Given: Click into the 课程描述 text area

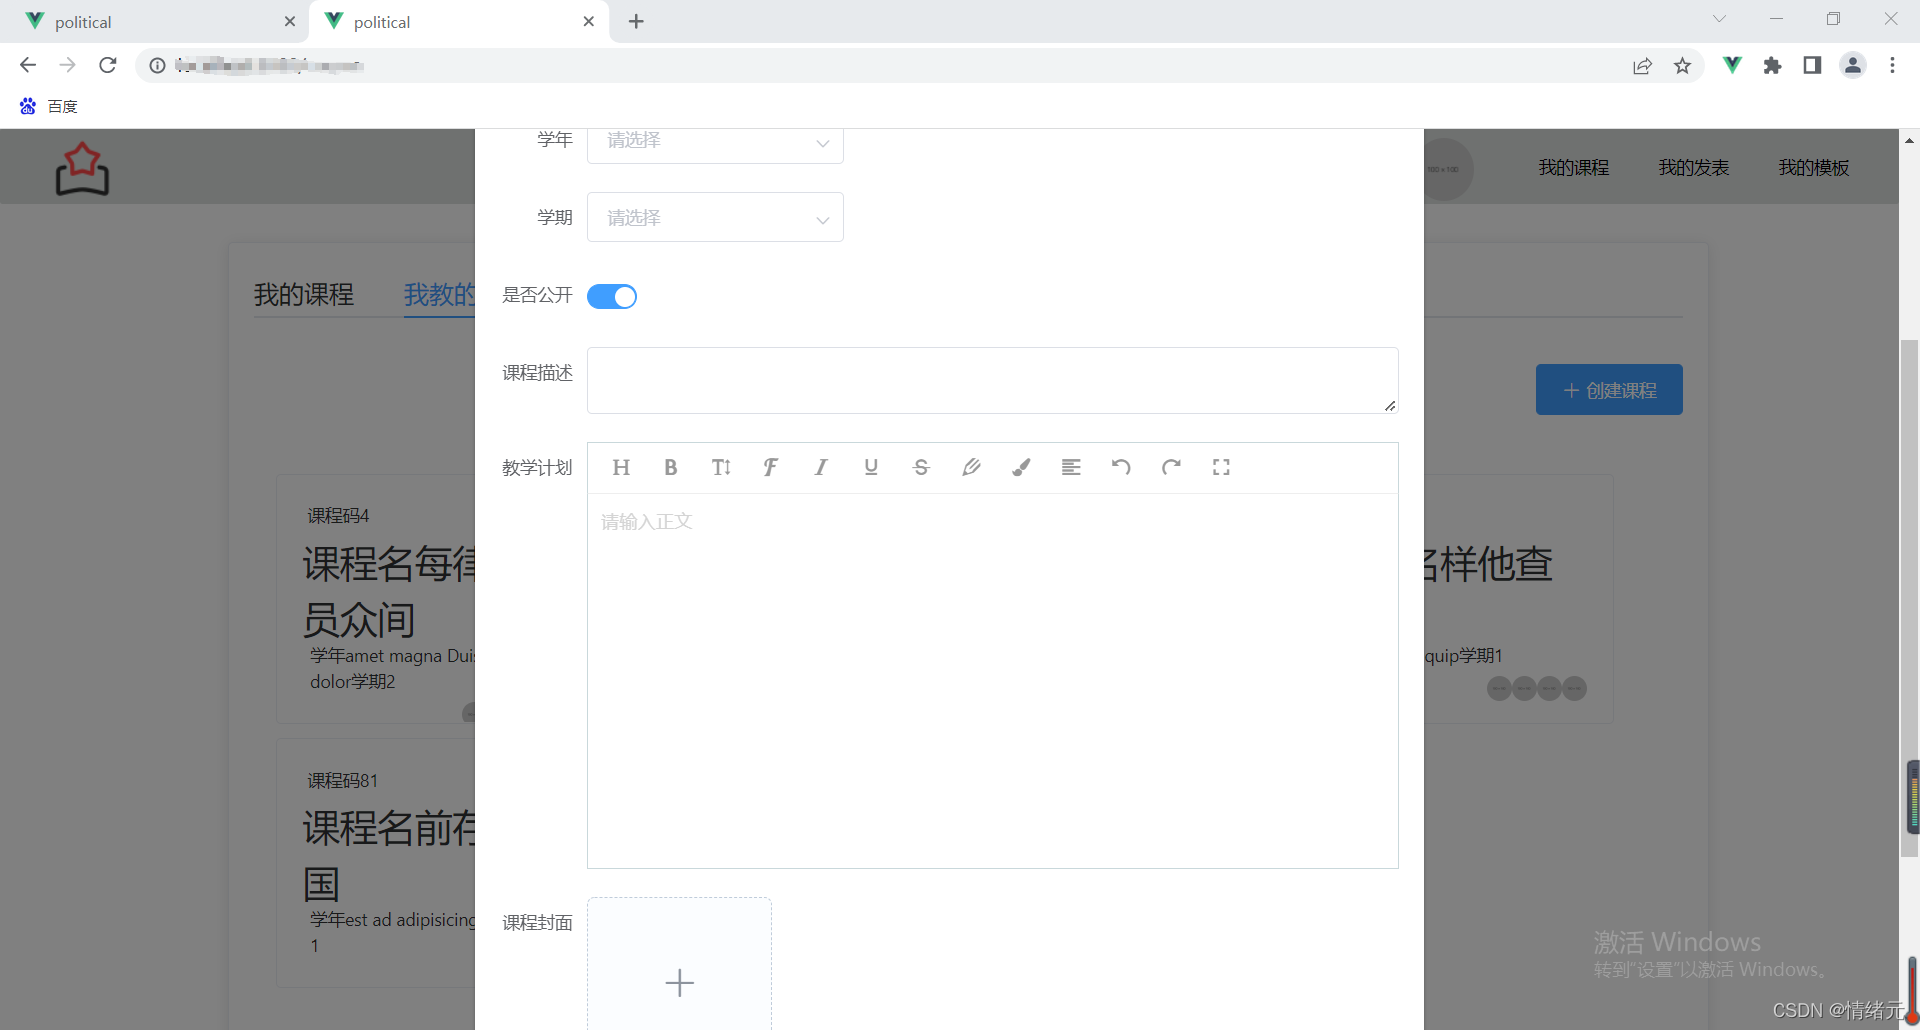Looking at the screenshot, I should click(992, 380).
